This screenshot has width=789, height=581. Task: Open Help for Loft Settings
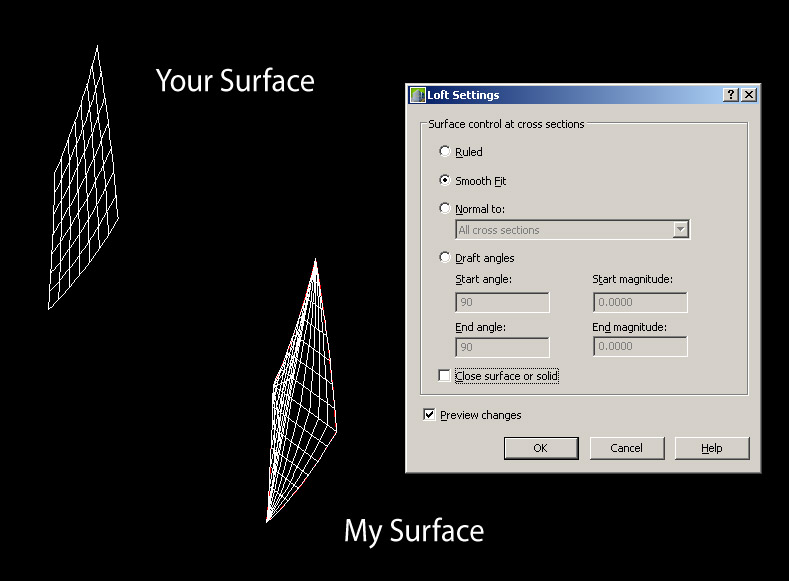coord(712,448)
